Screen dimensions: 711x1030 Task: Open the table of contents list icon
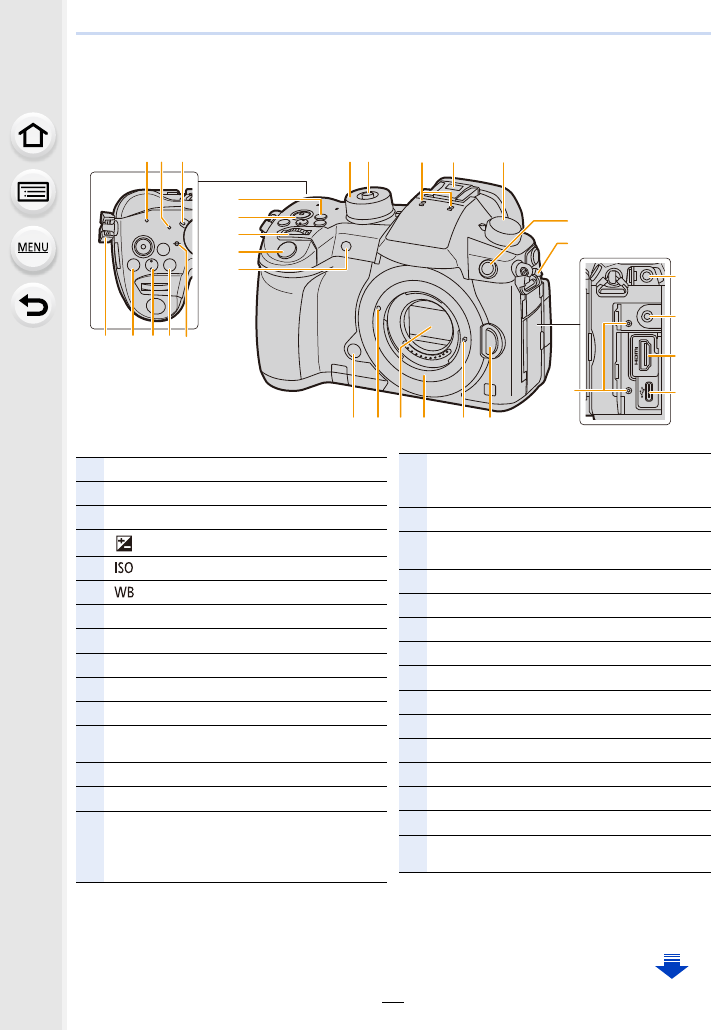click(33, 192)
